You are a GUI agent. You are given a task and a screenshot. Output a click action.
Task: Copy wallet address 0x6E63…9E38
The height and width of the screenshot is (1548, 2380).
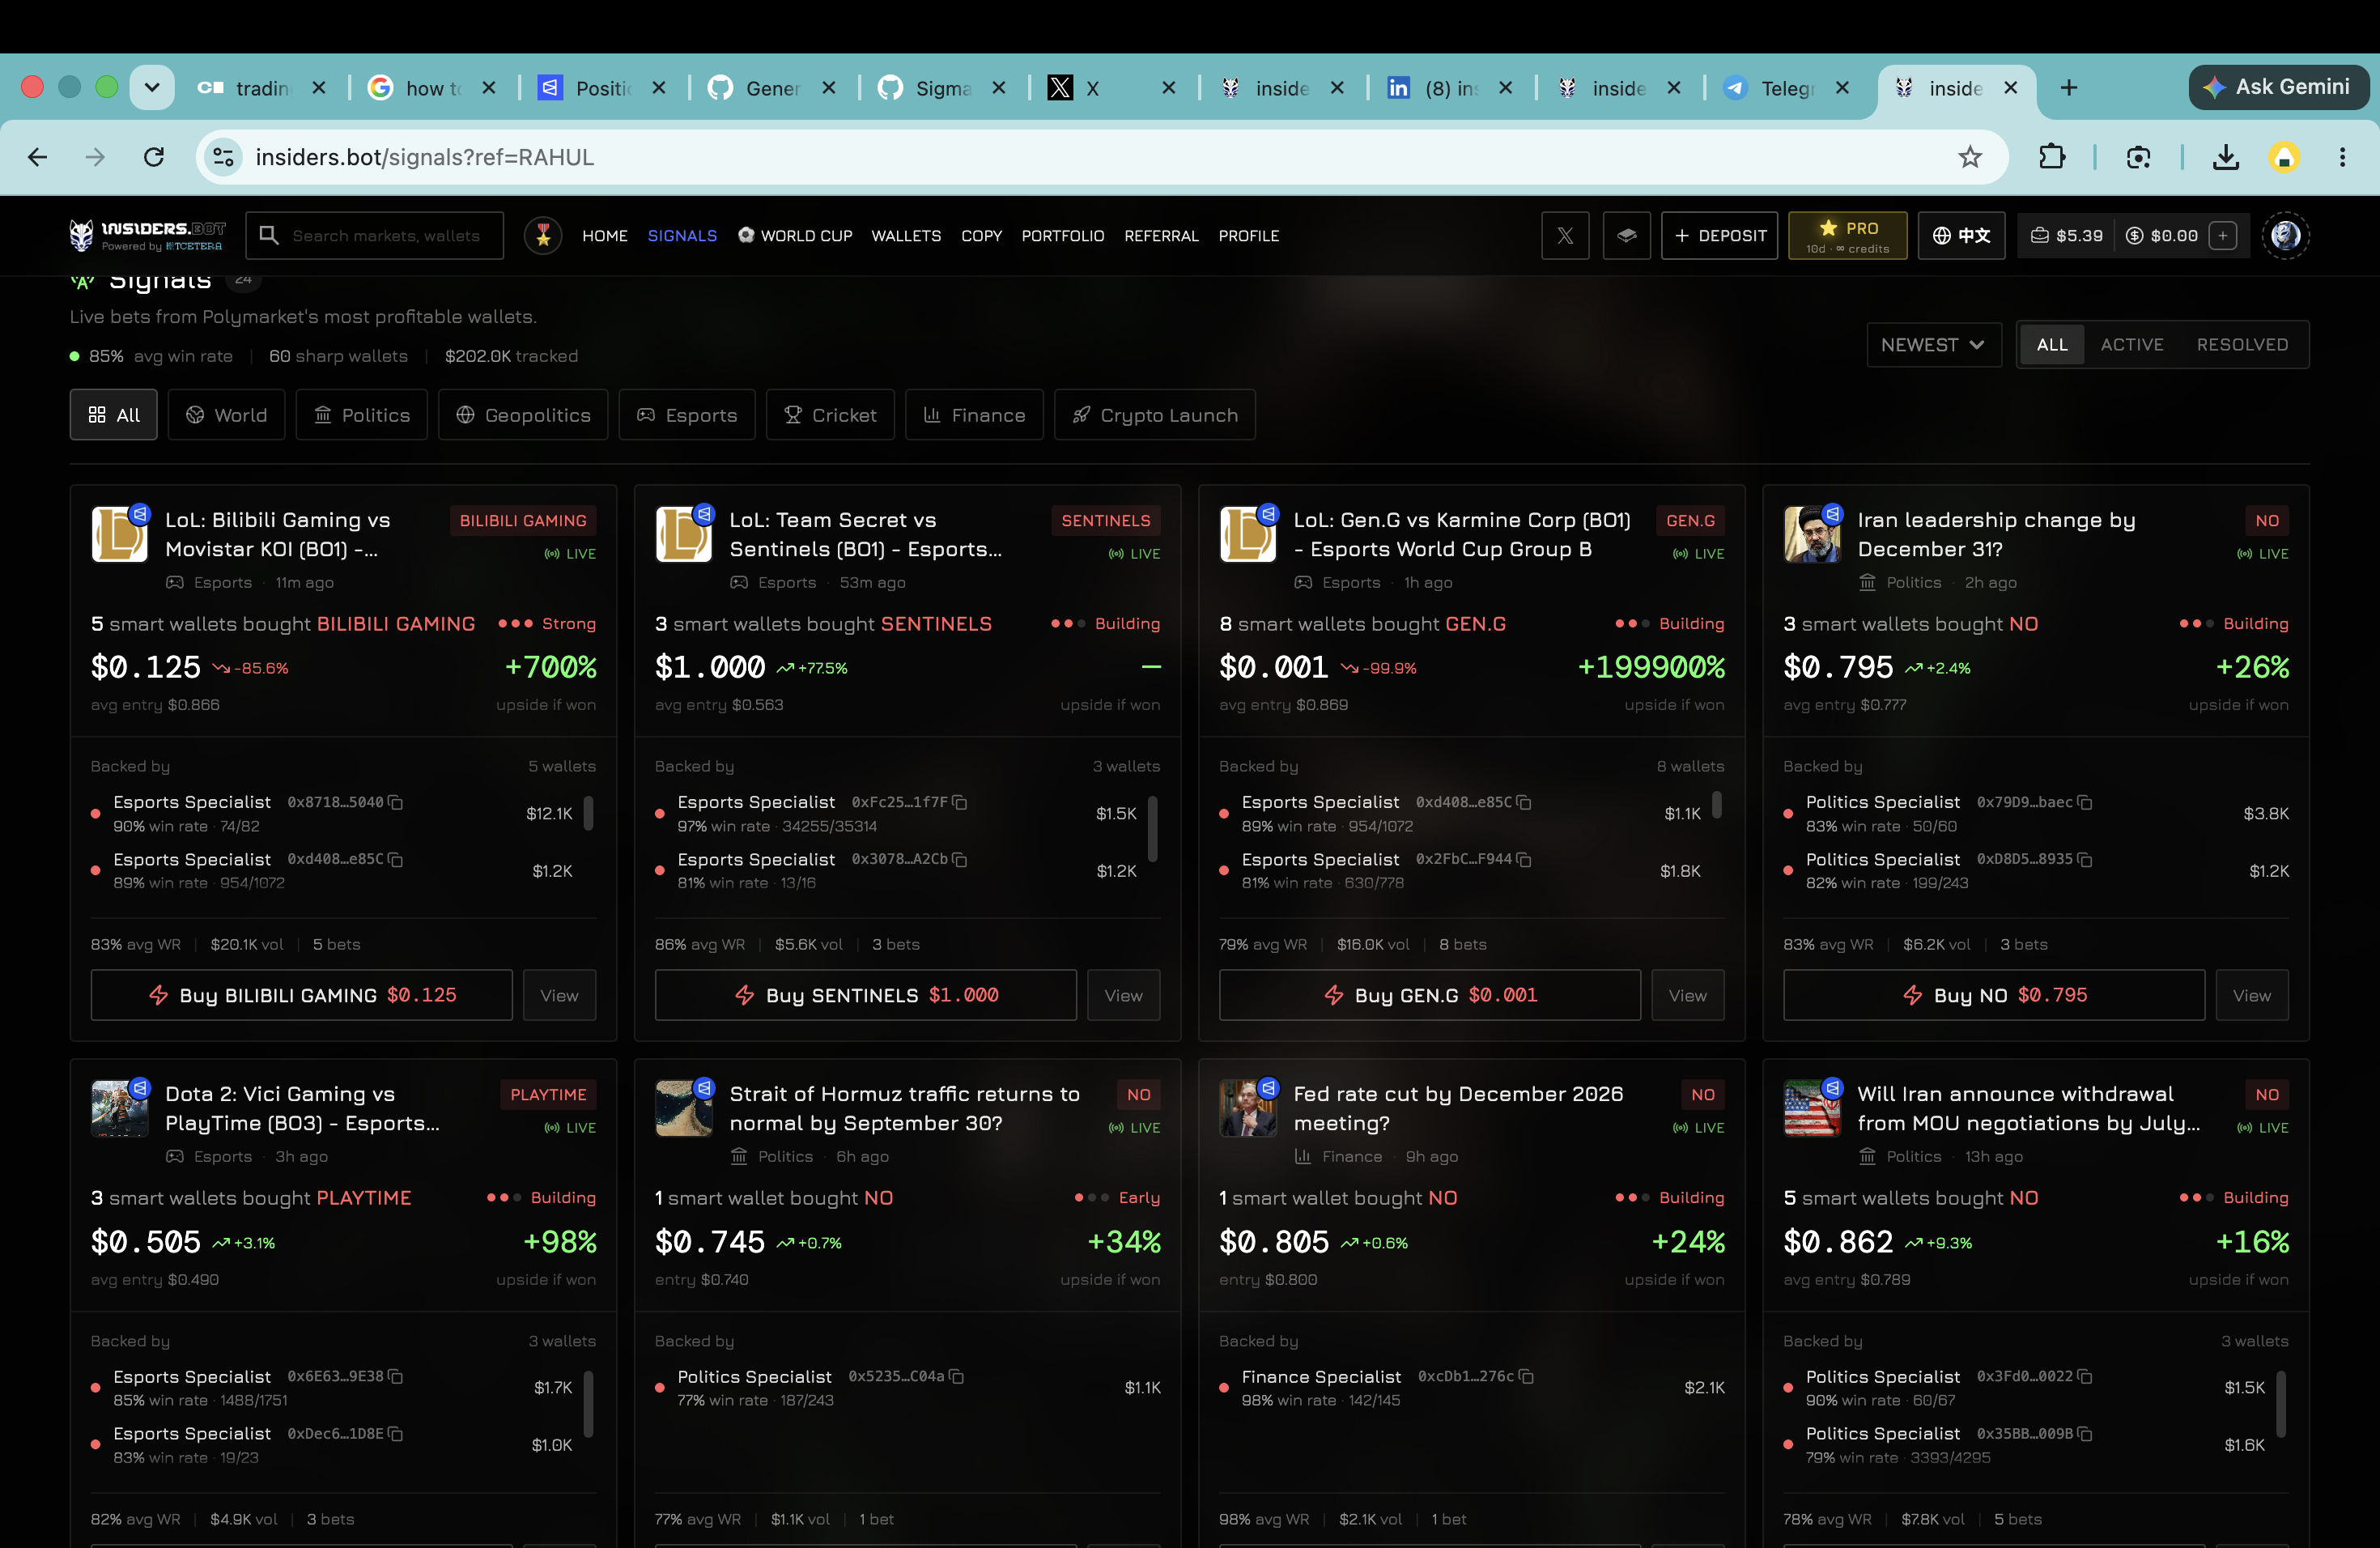pos(396,1376)
